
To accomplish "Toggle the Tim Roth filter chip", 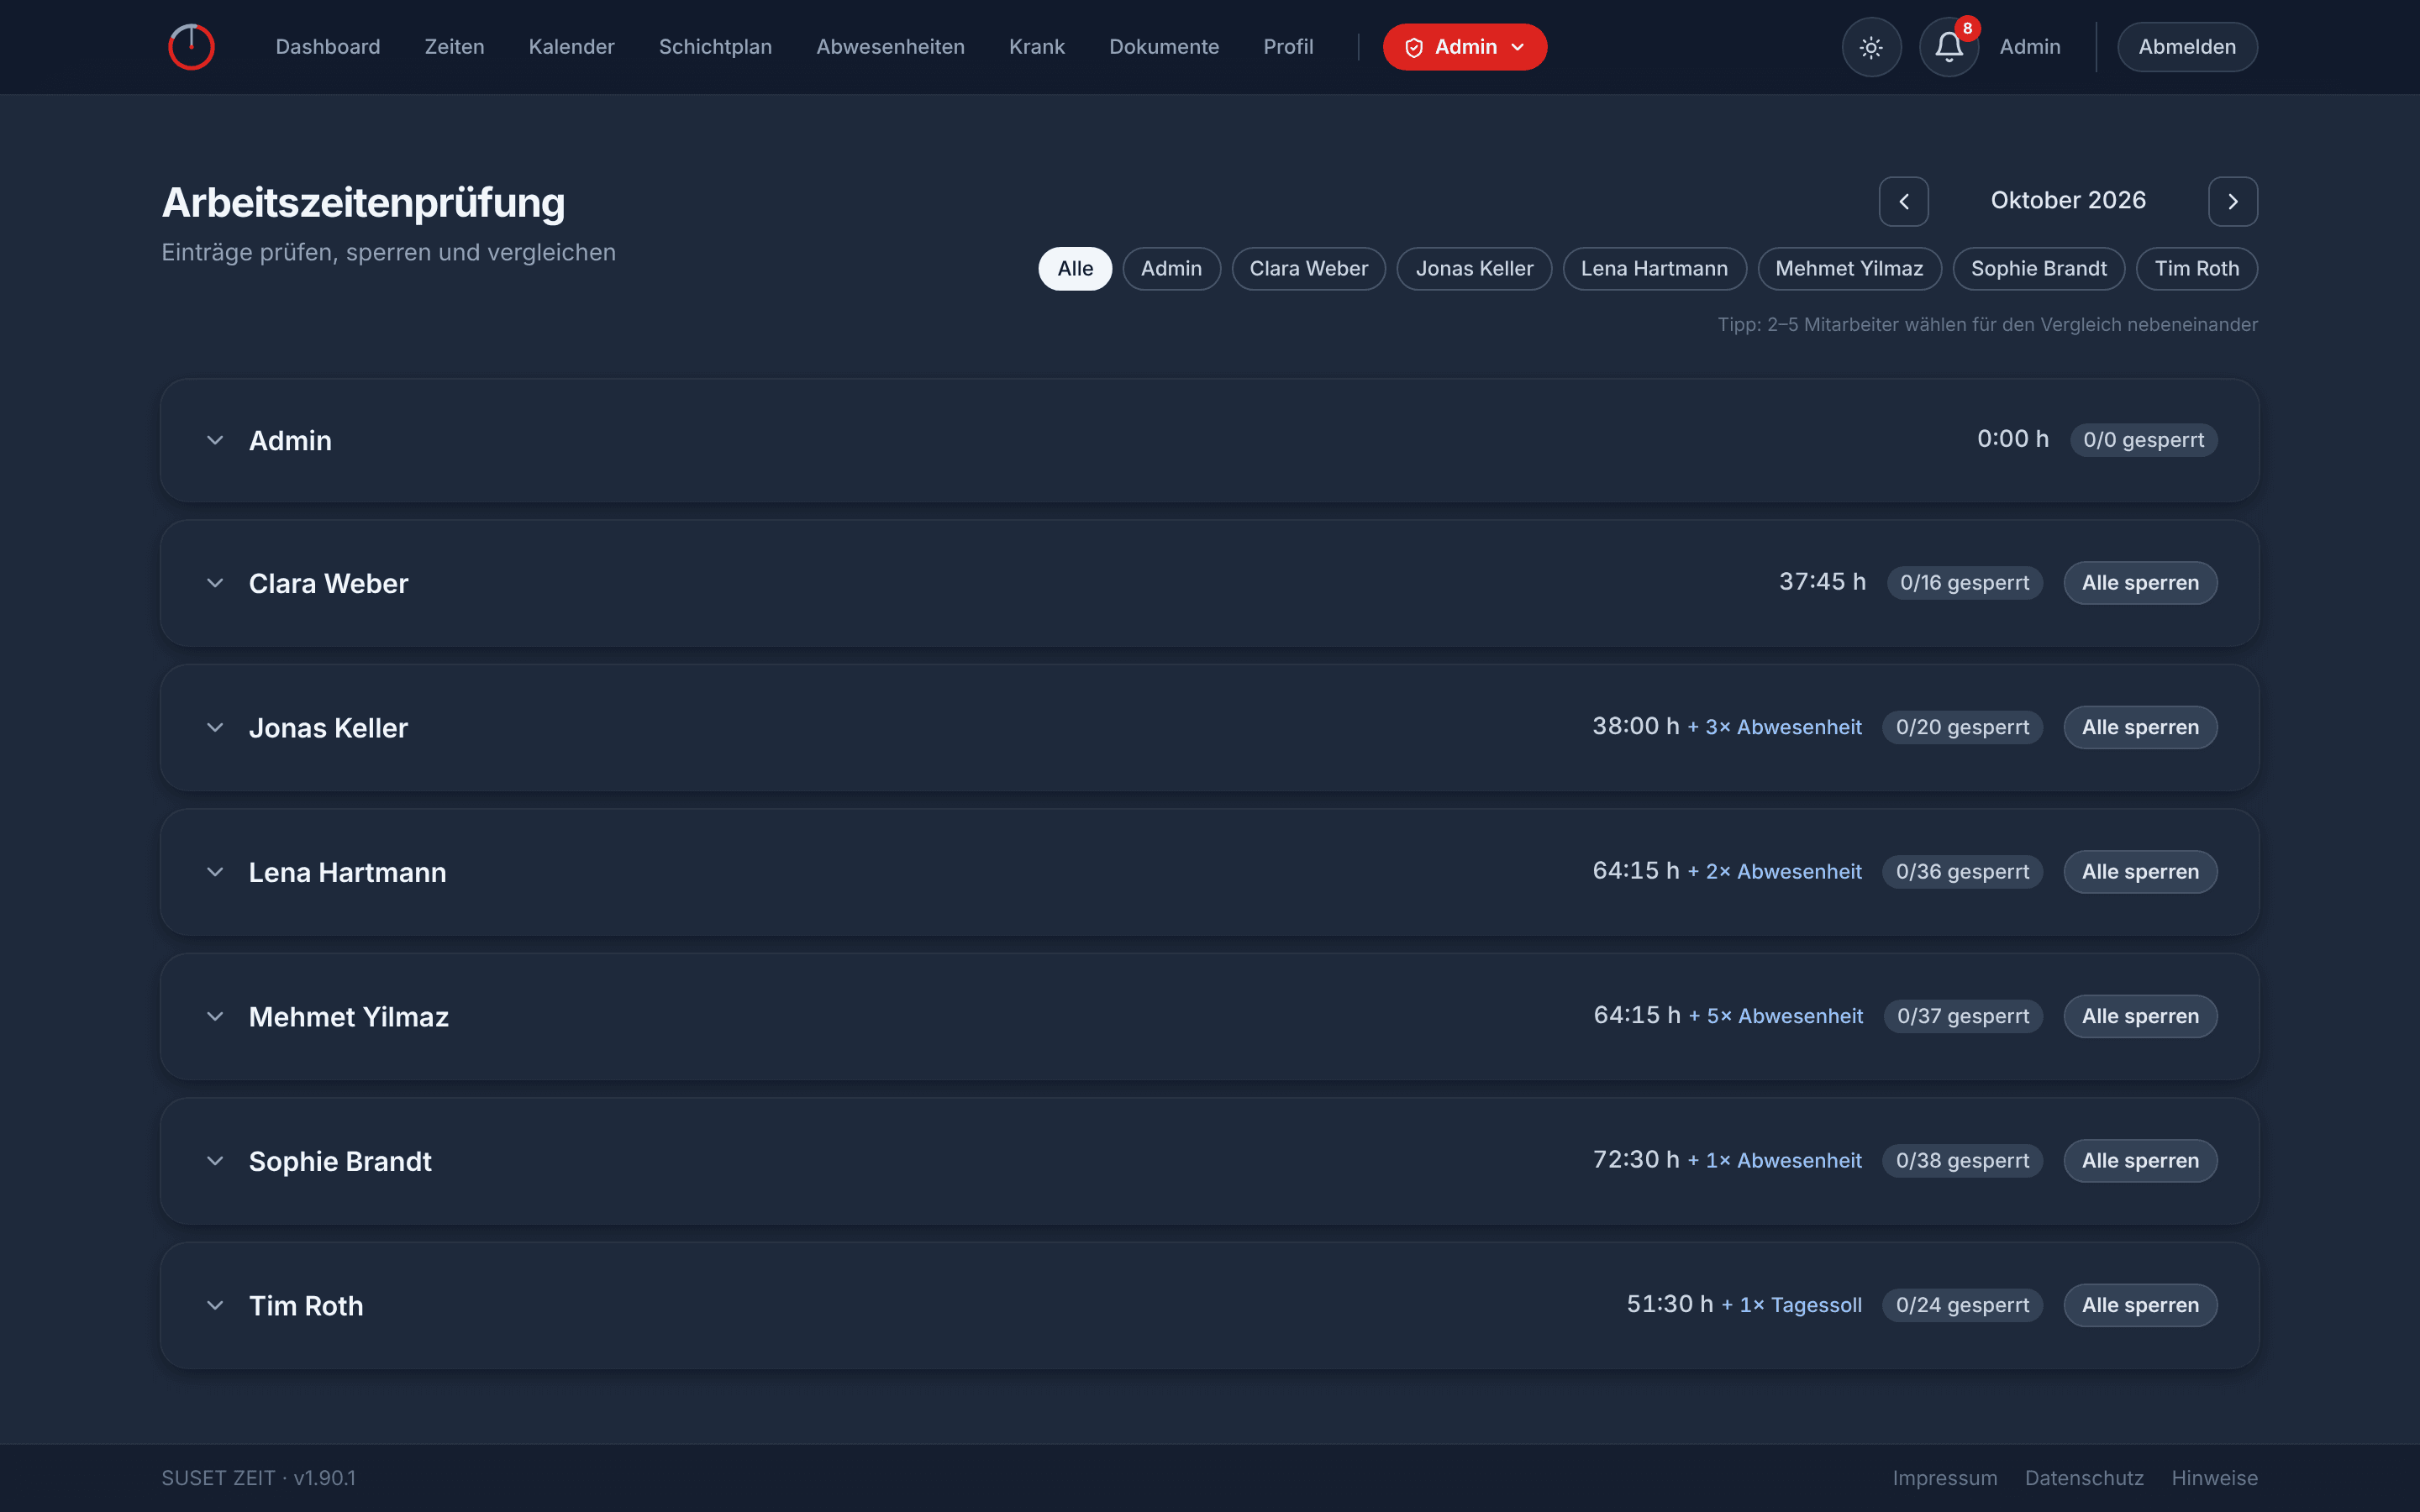I will click(x=2196, y=269).
